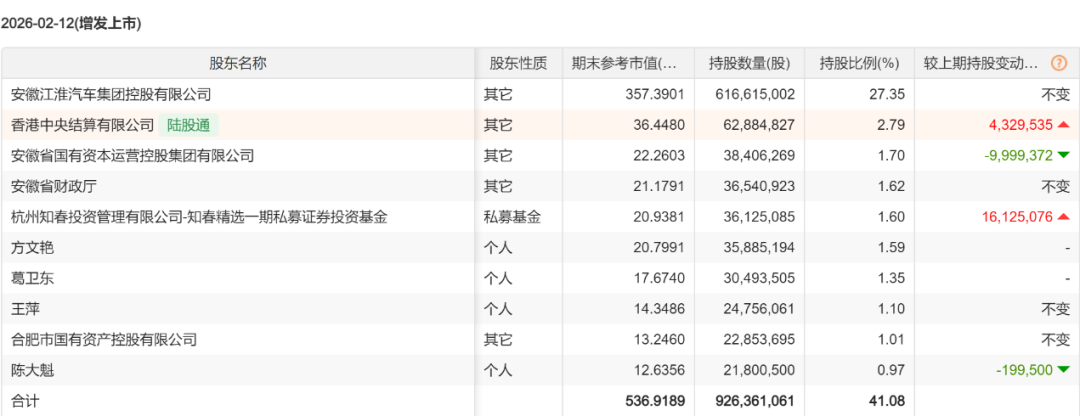
Task: Click share count 616,615,002
Action: click(x=755, y=94)
